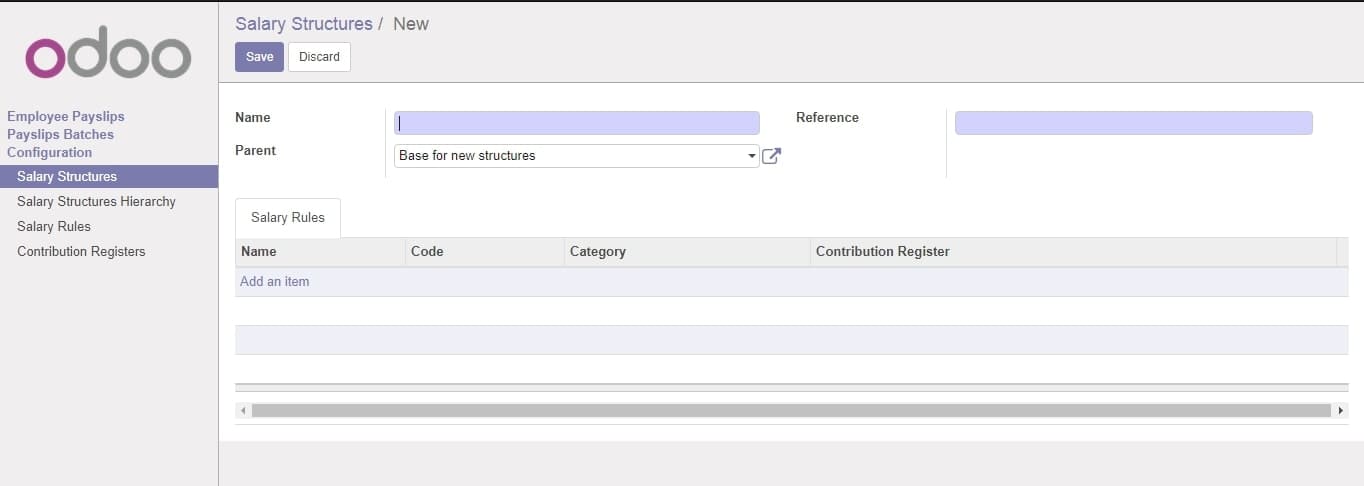The width and height of the screenshot is (1364, 486).
Task: Save the new salary structure
Action: click(259, 57)
